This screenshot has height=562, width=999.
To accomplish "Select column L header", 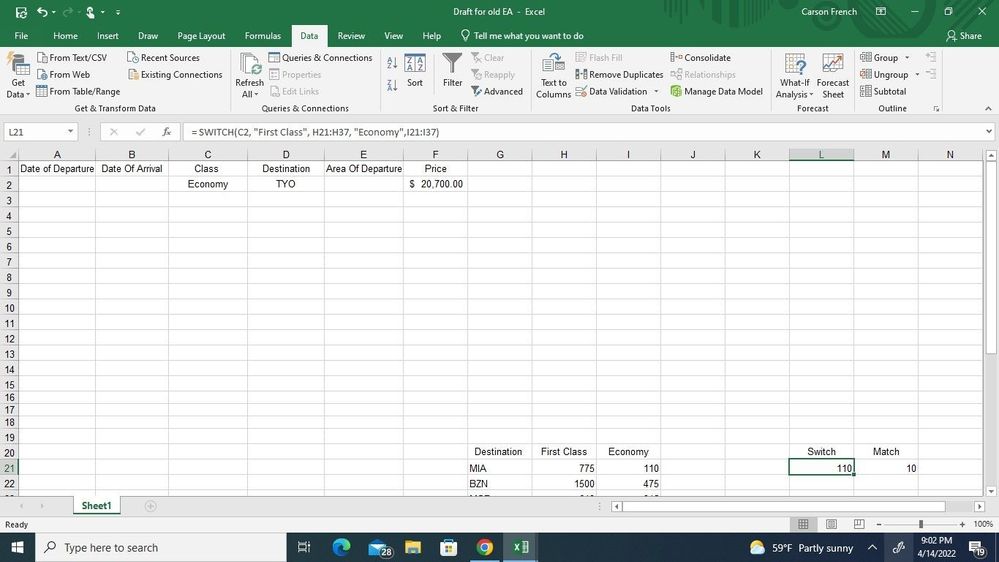I will click(821, 154).
